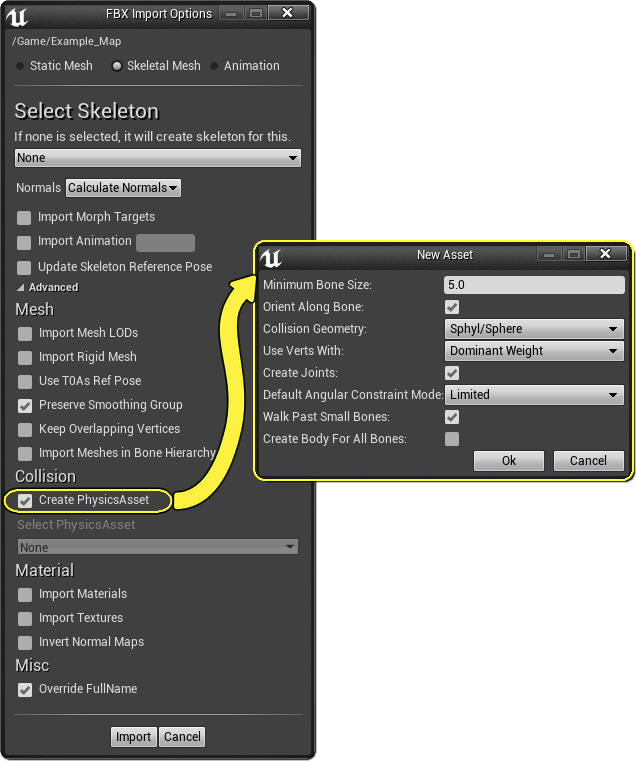Image resolution: width=636 pixels, height=761 pixels.
Task: Click the Import button
Action: 134,737
